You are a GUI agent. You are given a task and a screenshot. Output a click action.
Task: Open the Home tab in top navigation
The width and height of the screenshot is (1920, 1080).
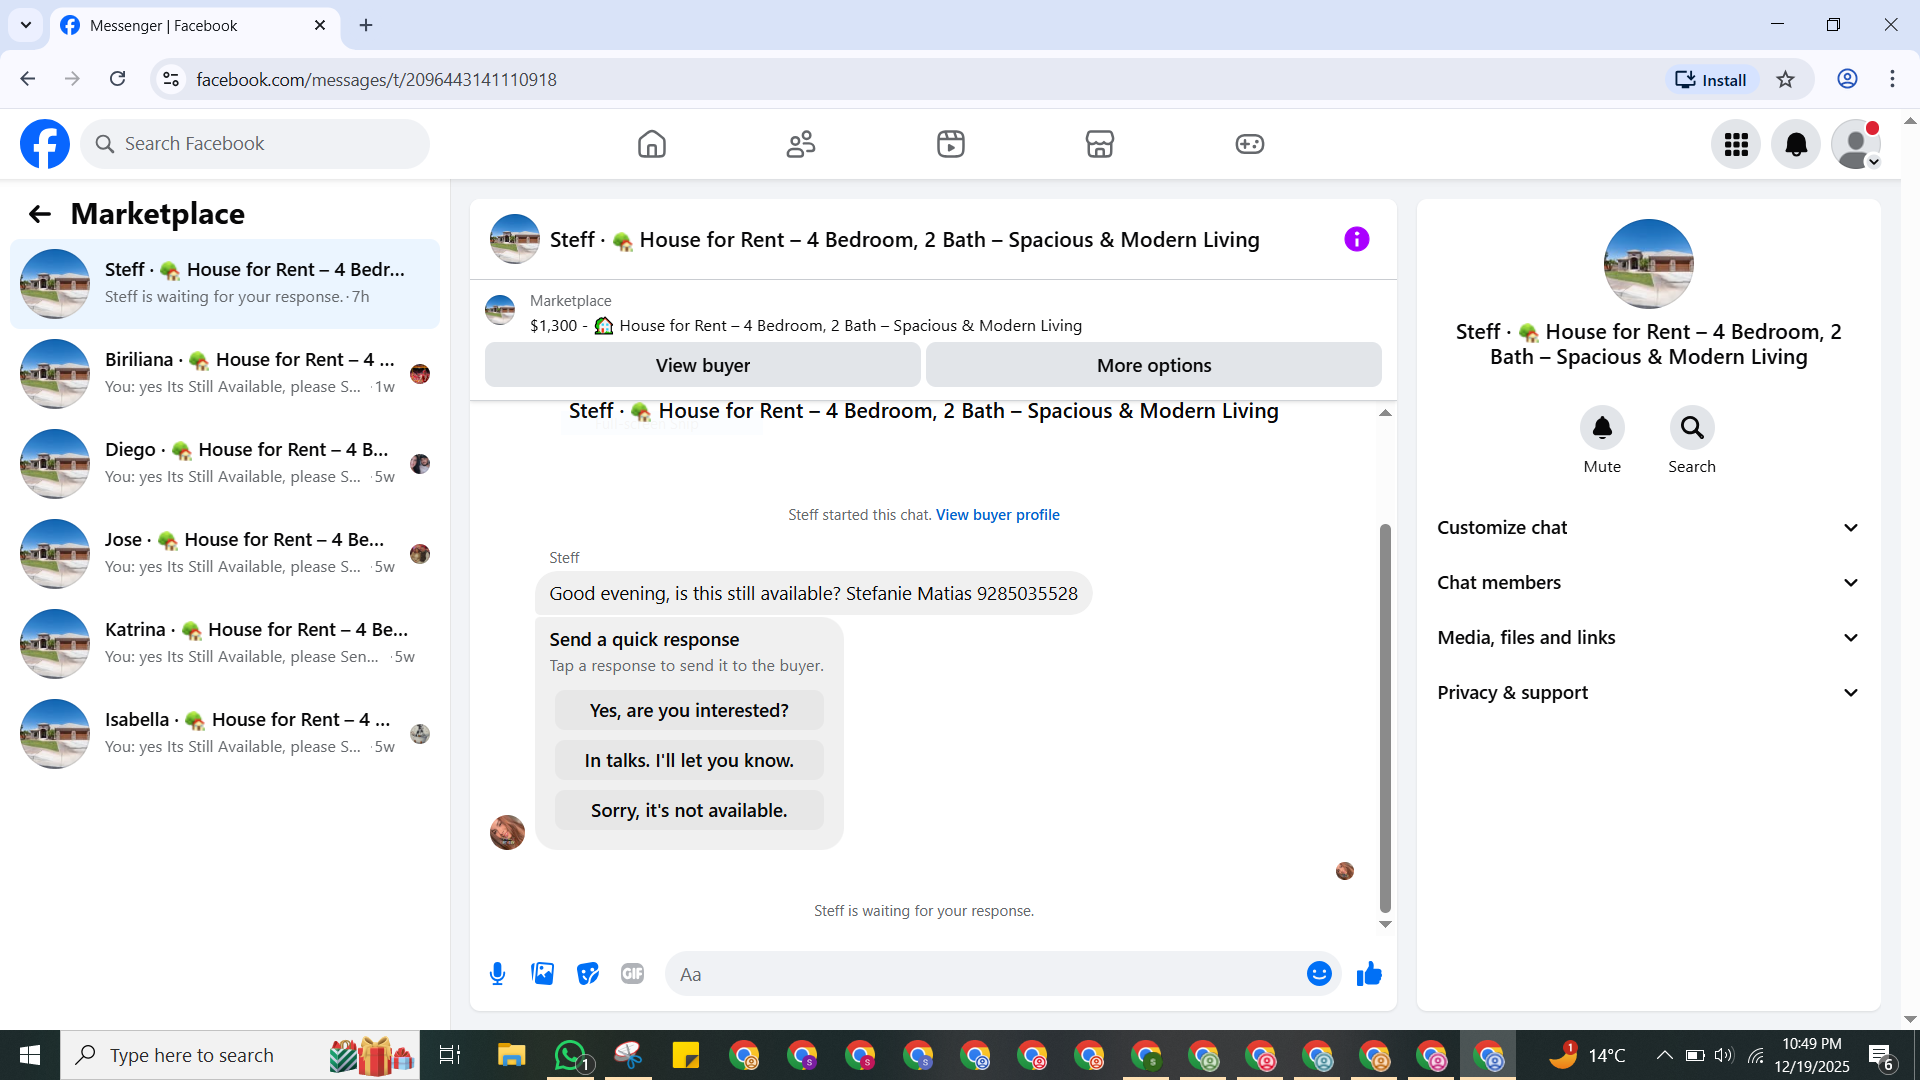(651, 144)
